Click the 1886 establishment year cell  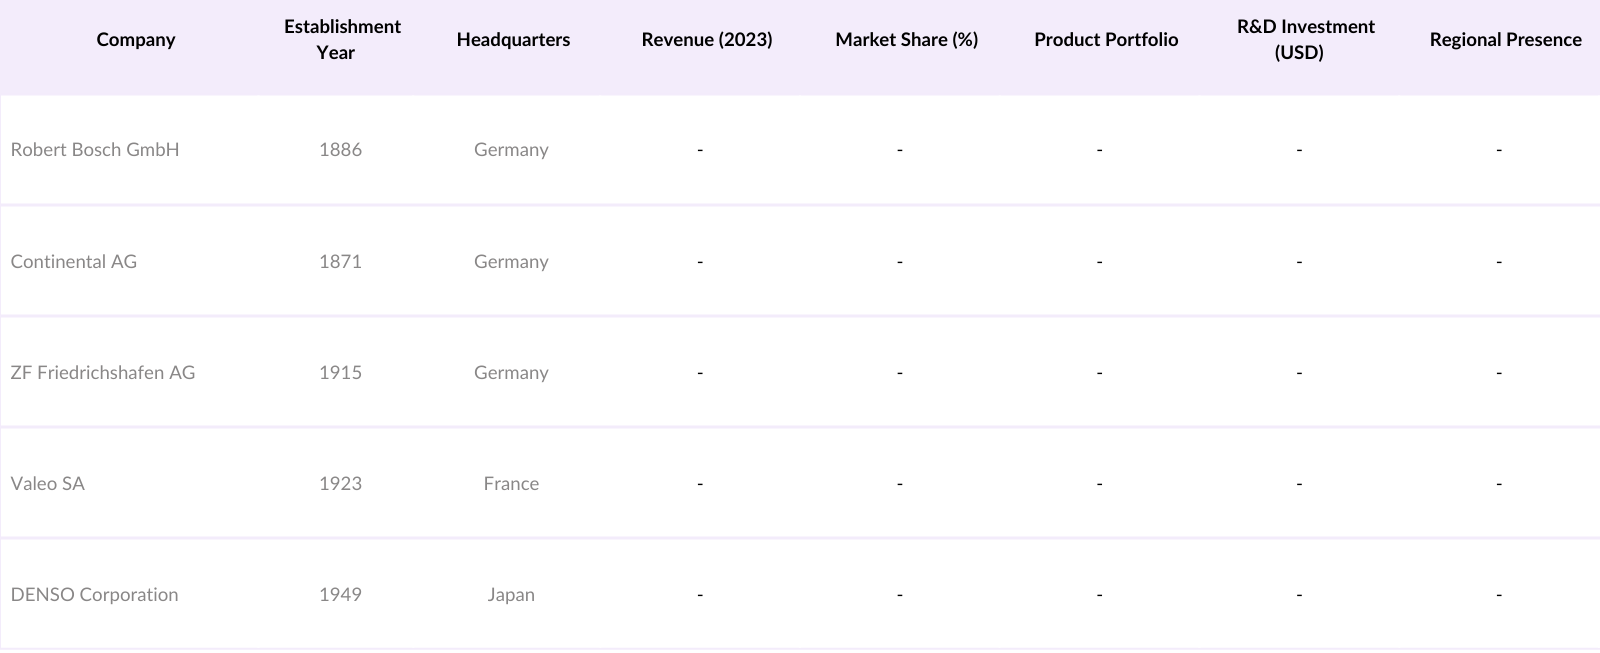click(x=340, y=150)
